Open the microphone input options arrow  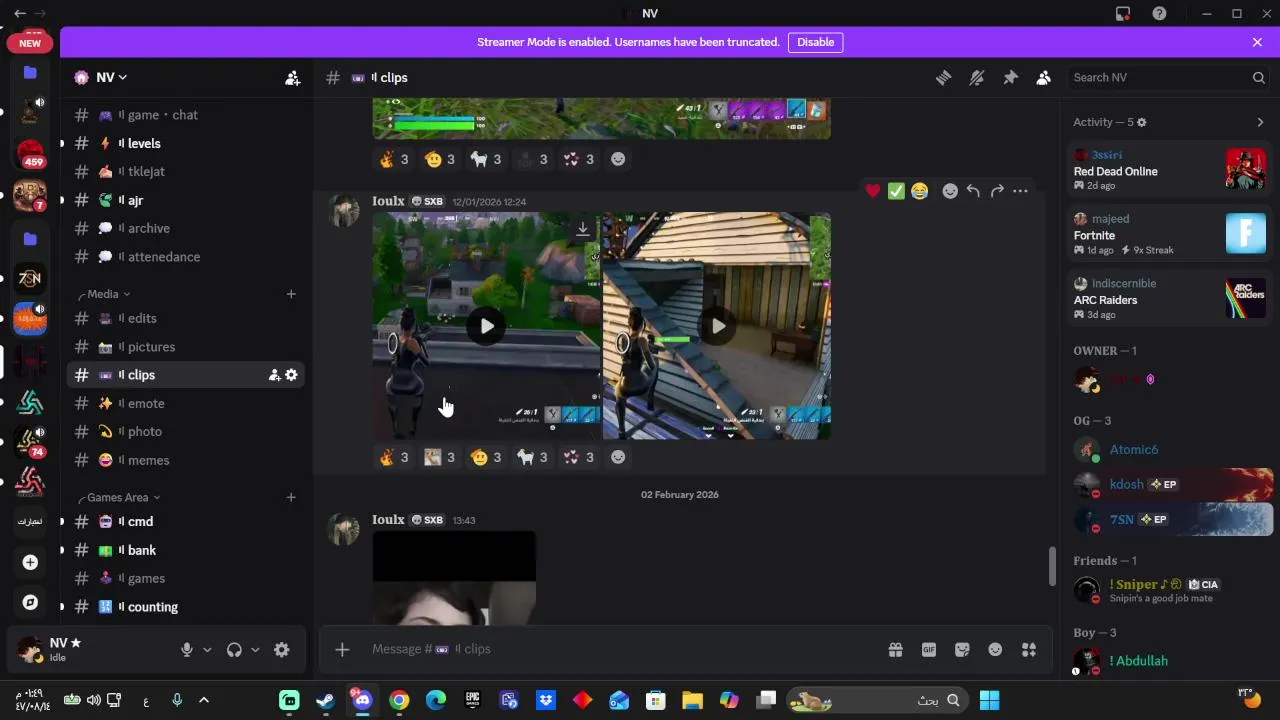point(207,650)
